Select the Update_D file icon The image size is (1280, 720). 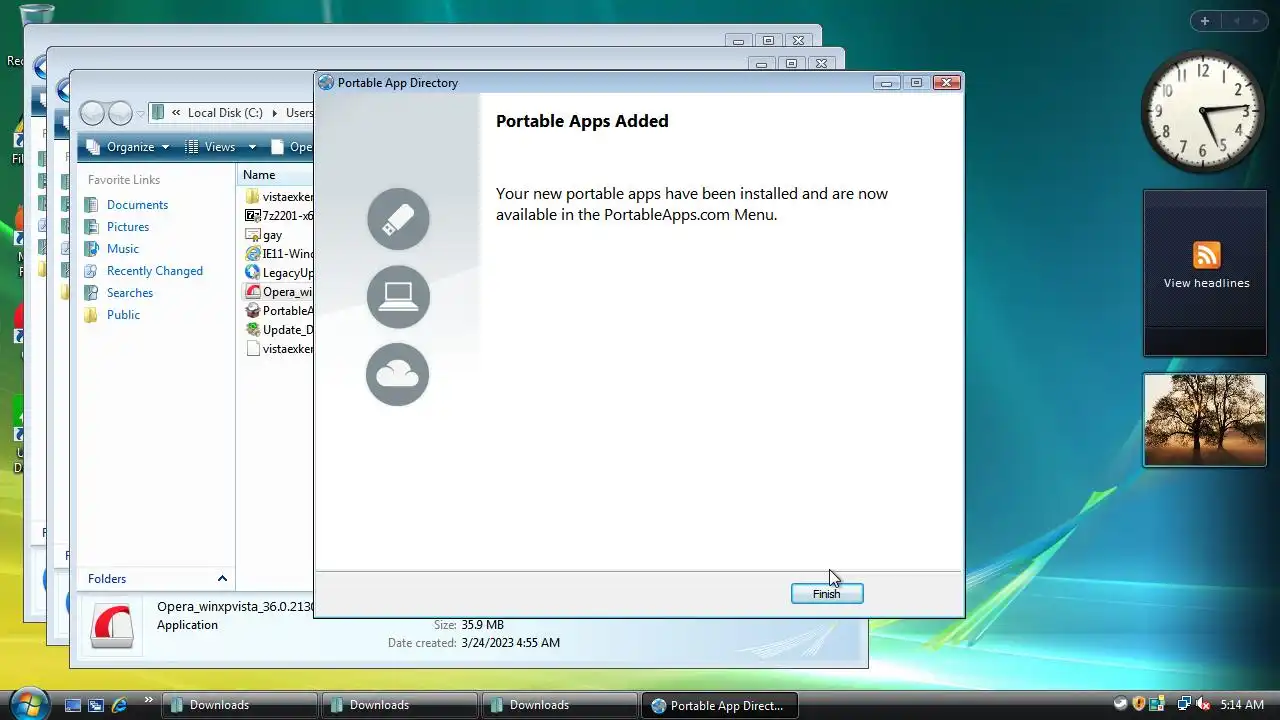(x=253, y=330)
